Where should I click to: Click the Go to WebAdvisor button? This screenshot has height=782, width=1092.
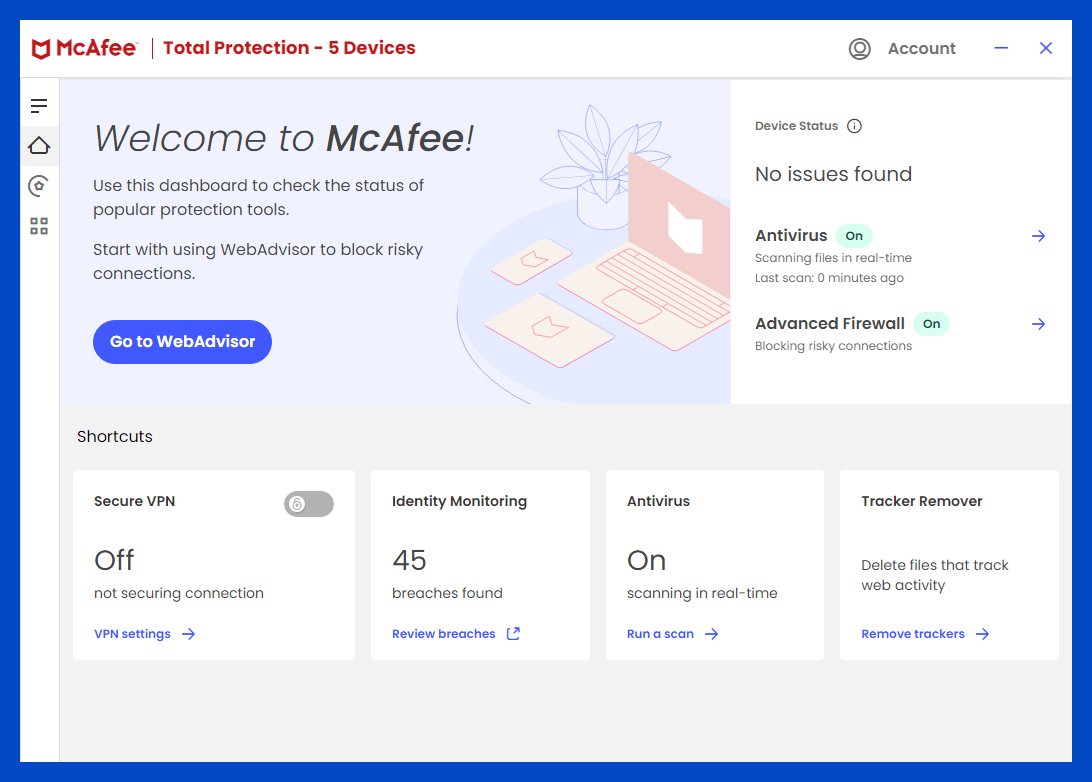point(182,341)
